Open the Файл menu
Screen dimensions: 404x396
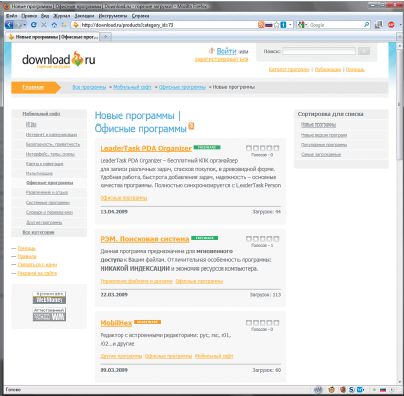tap(11, 16)
